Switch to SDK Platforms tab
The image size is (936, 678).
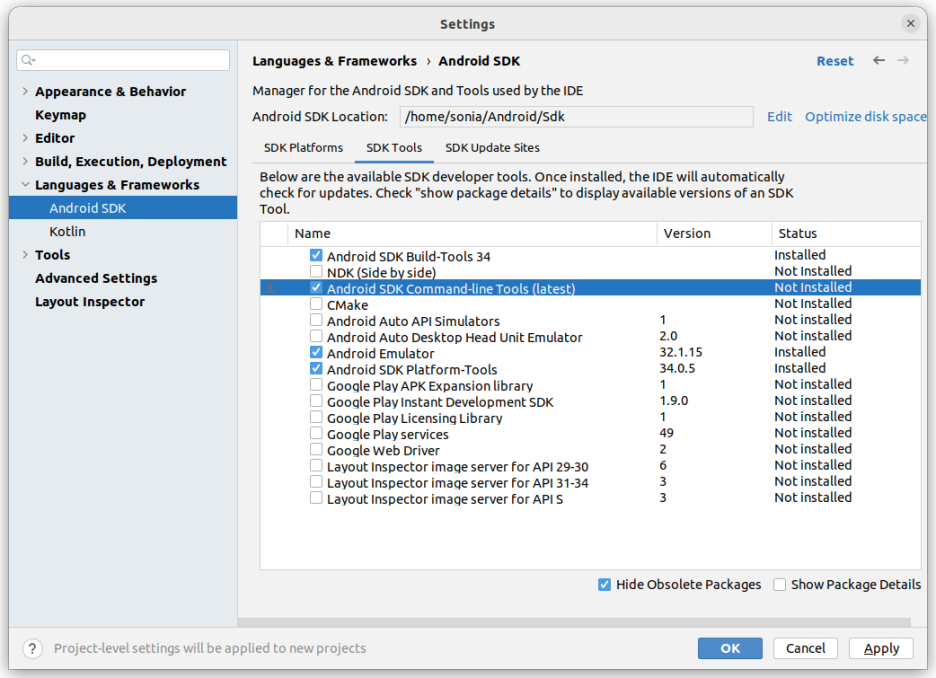303,148
